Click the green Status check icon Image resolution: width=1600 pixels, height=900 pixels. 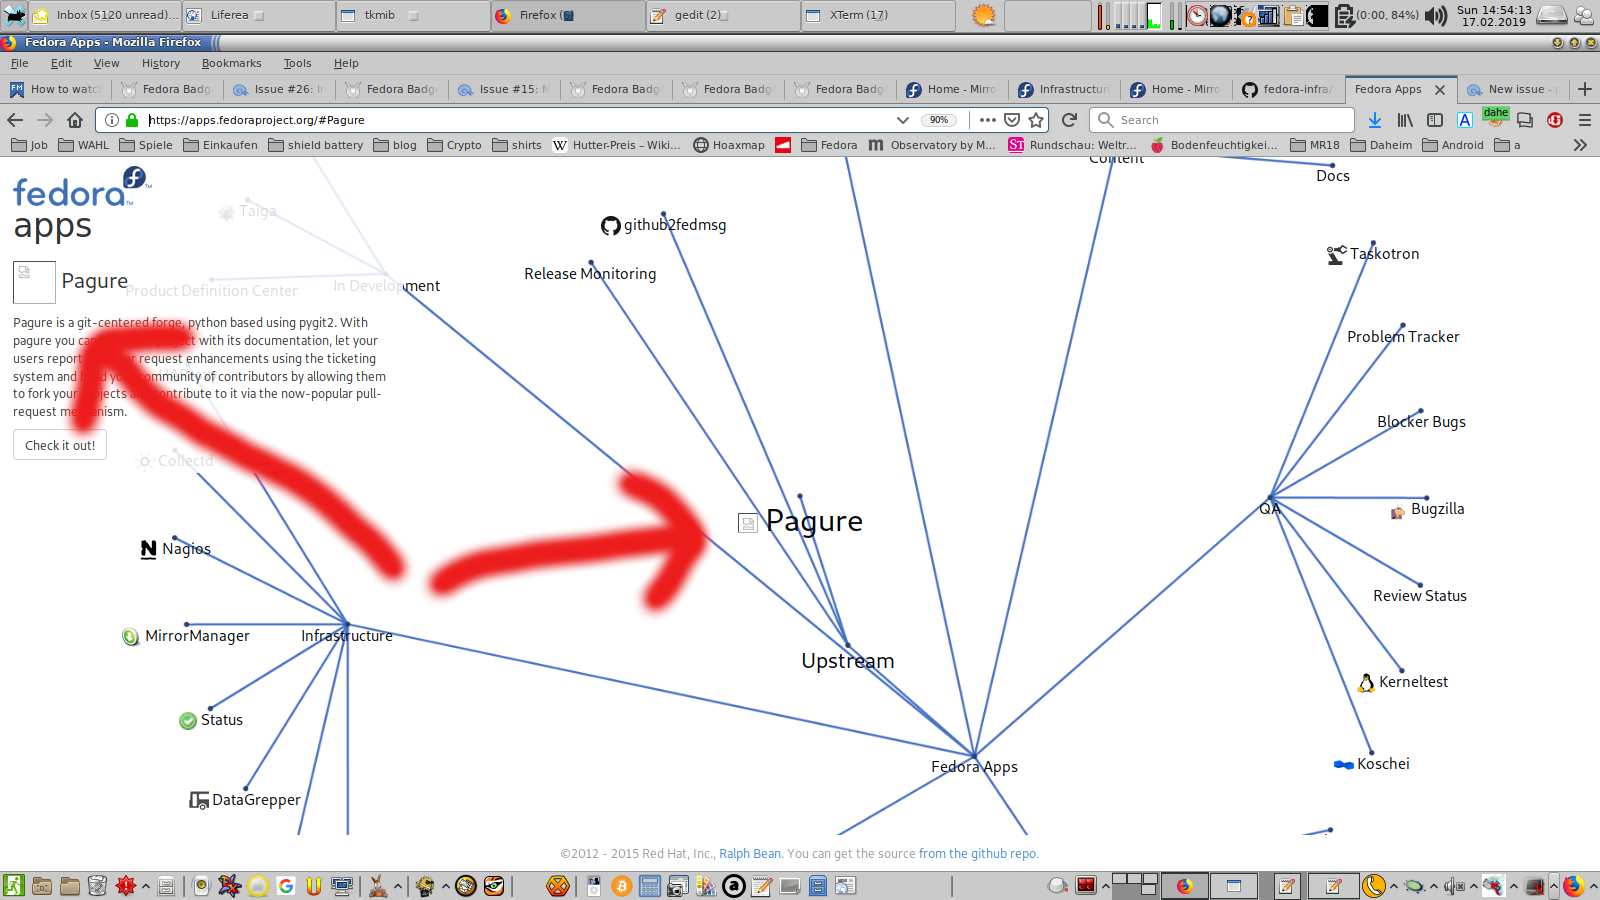(188, 721)
